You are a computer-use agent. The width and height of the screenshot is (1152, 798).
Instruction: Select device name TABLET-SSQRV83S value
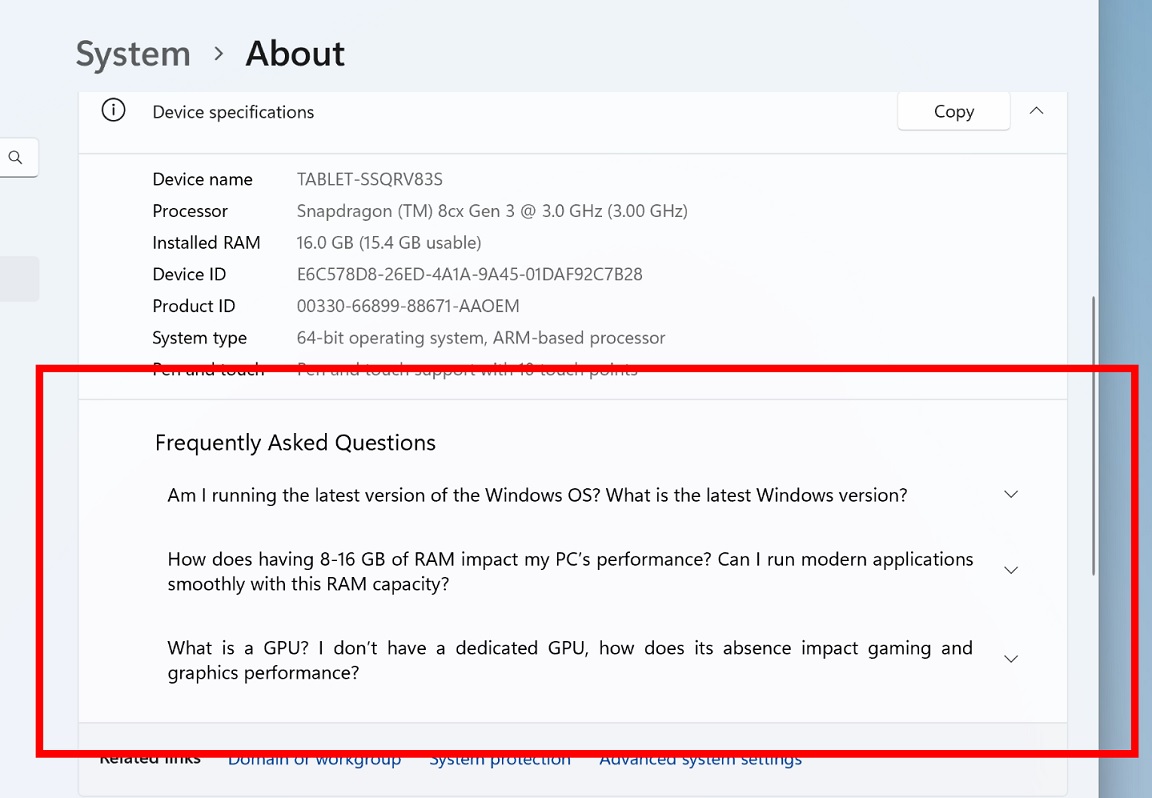point(370,179)
